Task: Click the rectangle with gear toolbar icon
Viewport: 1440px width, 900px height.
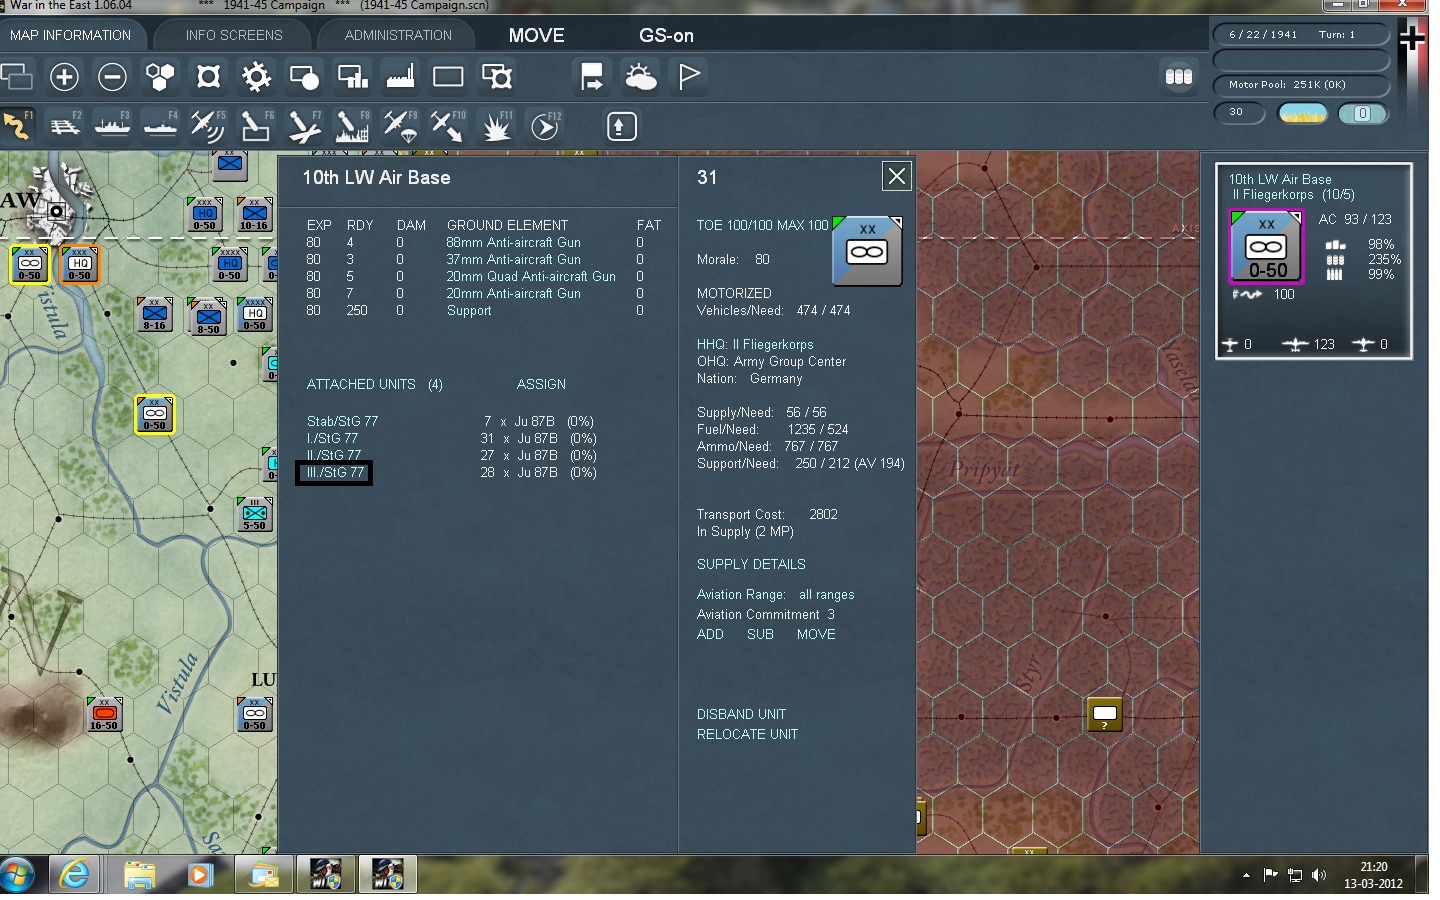Action: 497,77
